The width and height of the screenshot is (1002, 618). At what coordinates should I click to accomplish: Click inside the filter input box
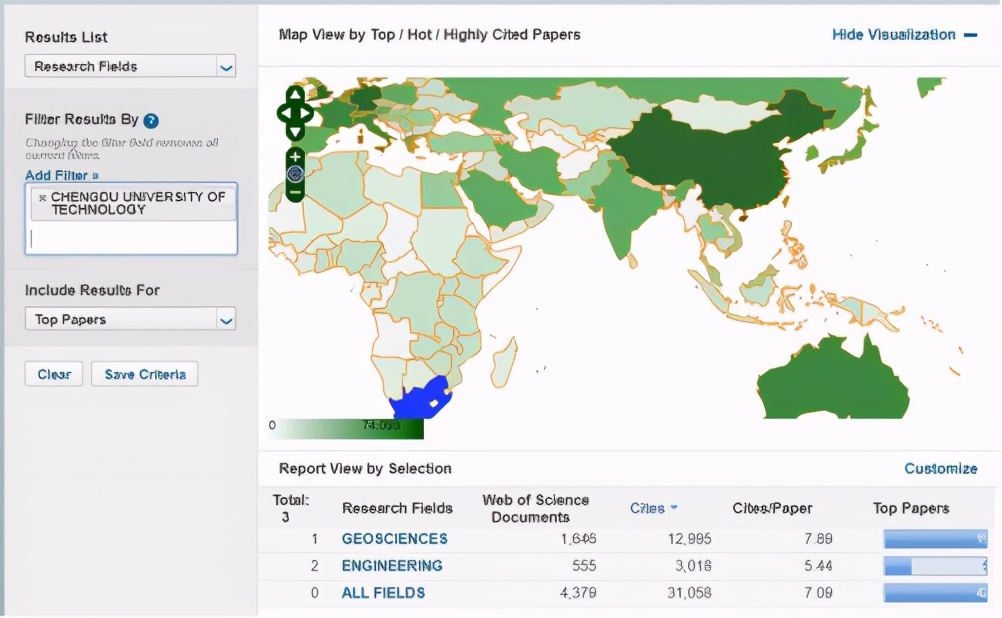(x=131, y=238)
